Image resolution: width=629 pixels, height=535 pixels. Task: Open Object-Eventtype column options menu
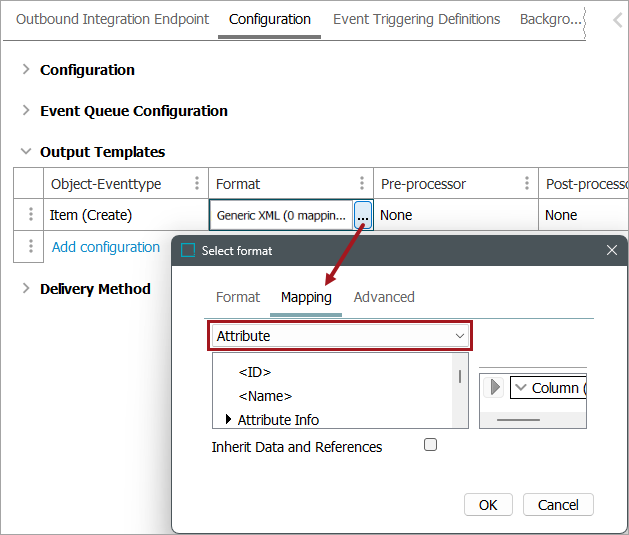click(197, 184)
